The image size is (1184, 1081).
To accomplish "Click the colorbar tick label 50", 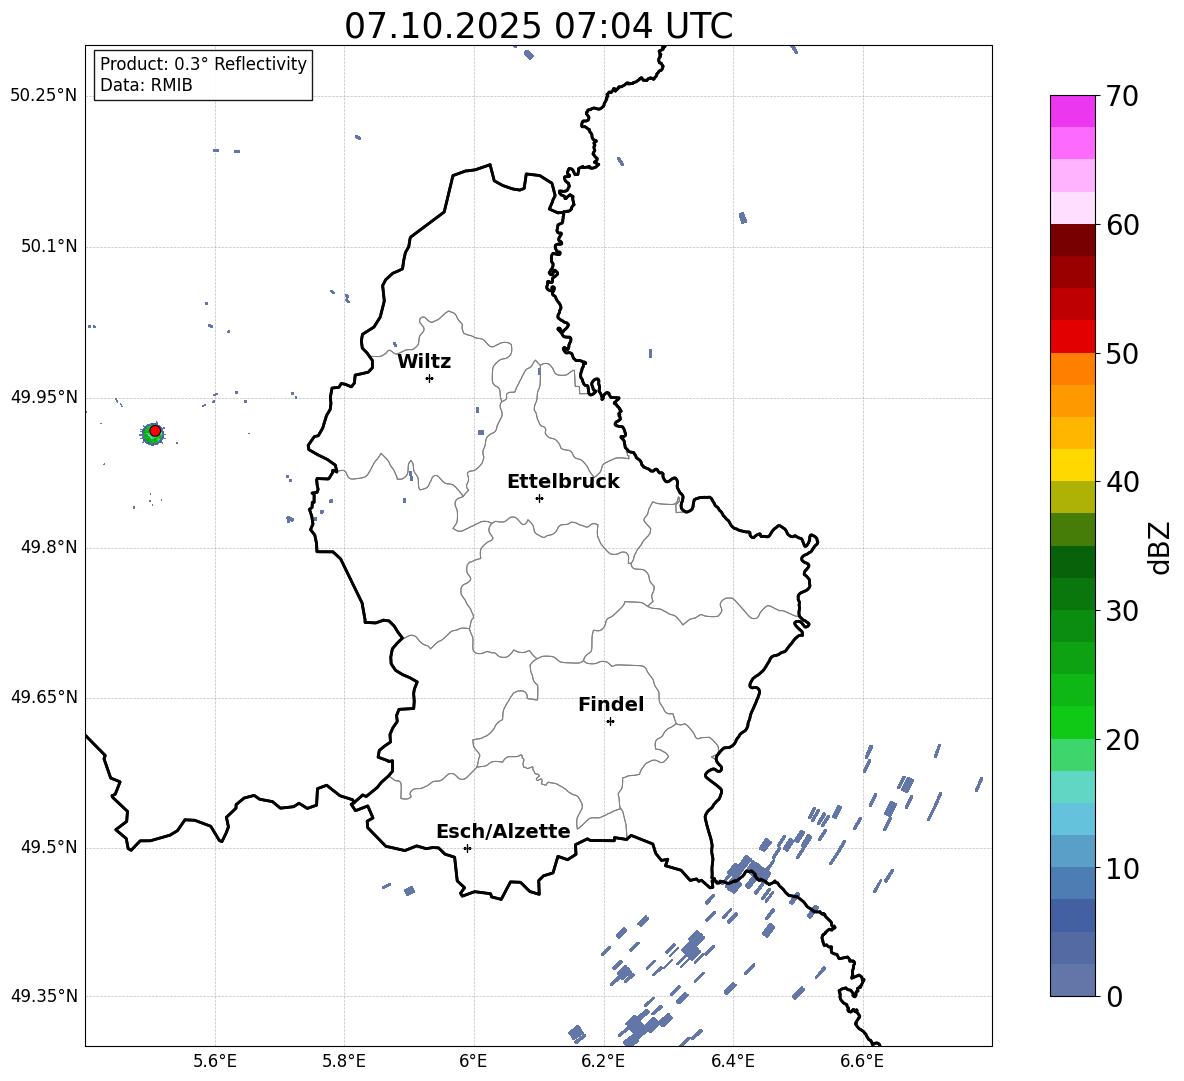I will 1122,353.
